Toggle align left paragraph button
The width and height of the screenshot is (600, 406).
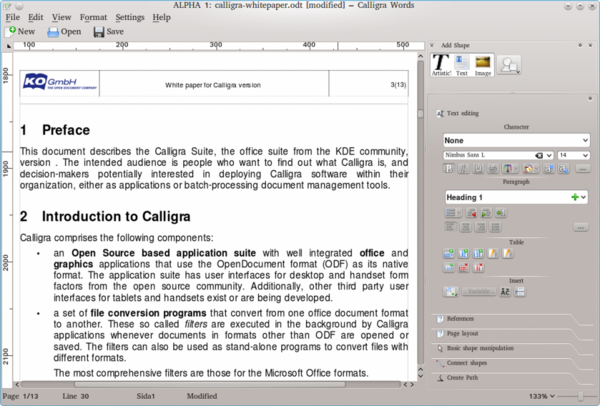coord(450,227)
